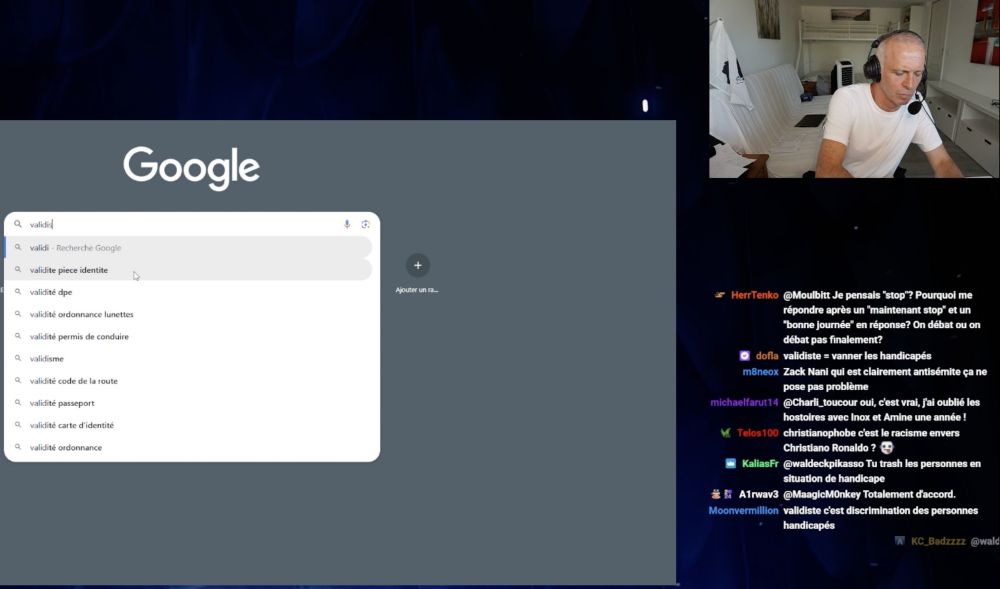Select suggestion "validi - Recherche Google"
The height and width of the screenshot is (589, 1000).
click(x=189, y=247)
